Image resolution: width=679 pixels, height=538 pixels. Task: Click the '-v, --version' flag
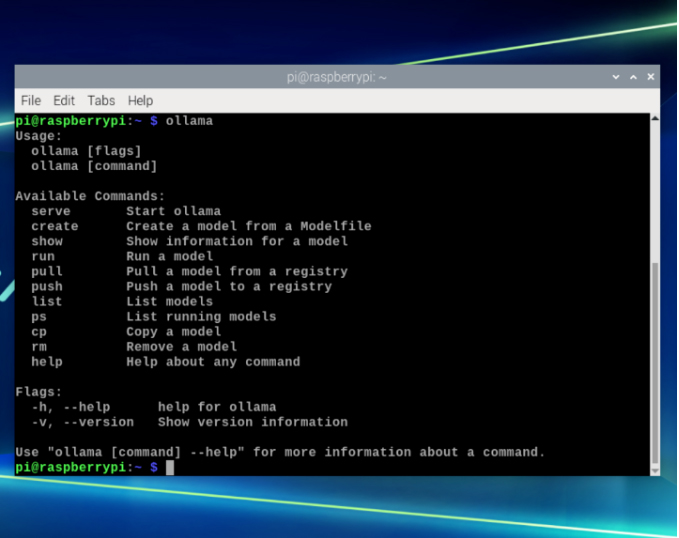coord(83,422)
